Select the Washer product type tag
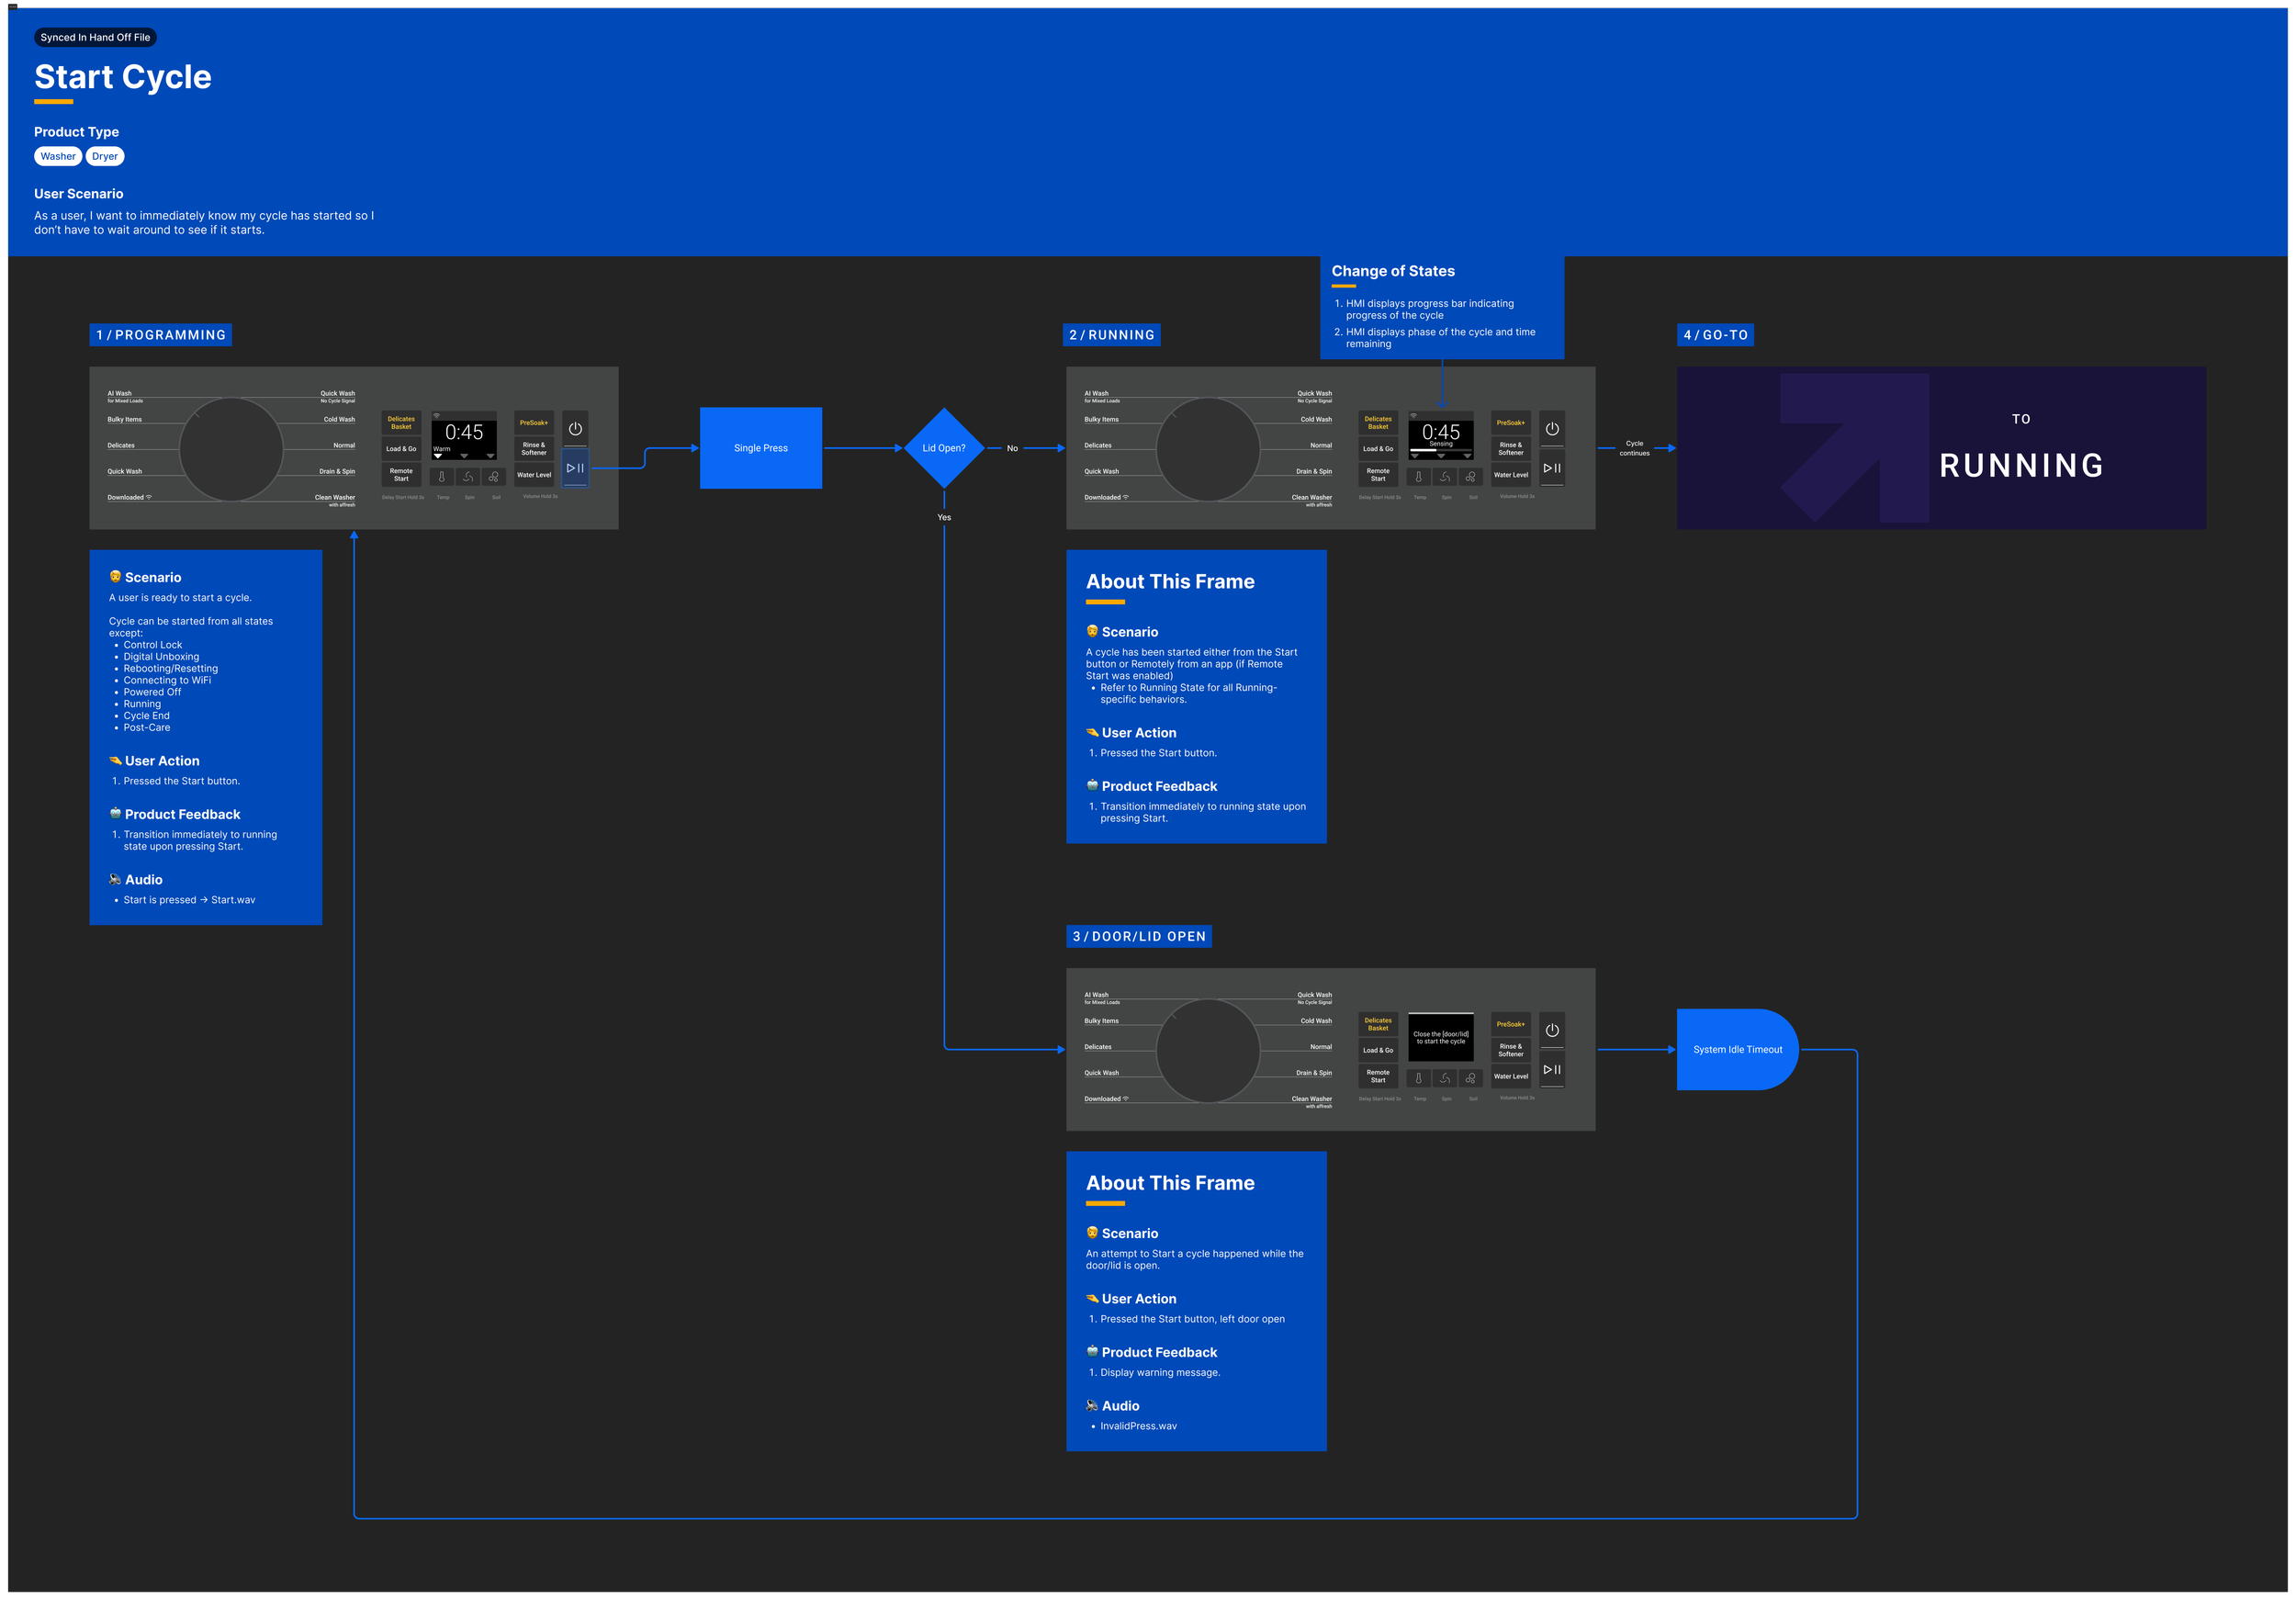 [x=58, y=156]
